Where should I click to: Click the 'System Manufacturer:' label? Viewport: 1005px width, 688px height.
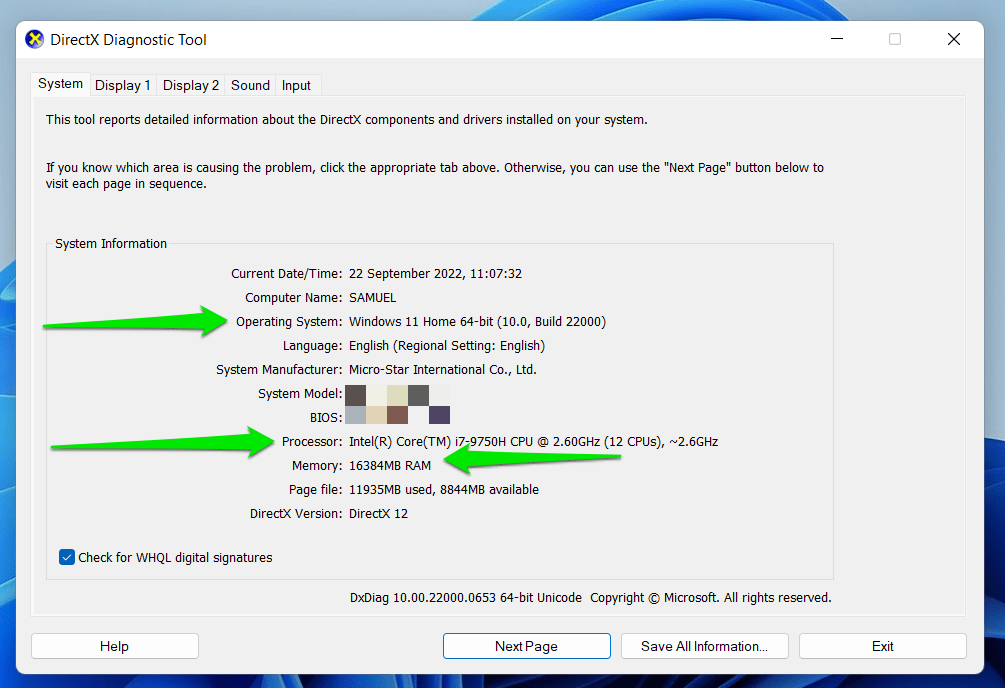pyautogui.click(x=279, y=370)
